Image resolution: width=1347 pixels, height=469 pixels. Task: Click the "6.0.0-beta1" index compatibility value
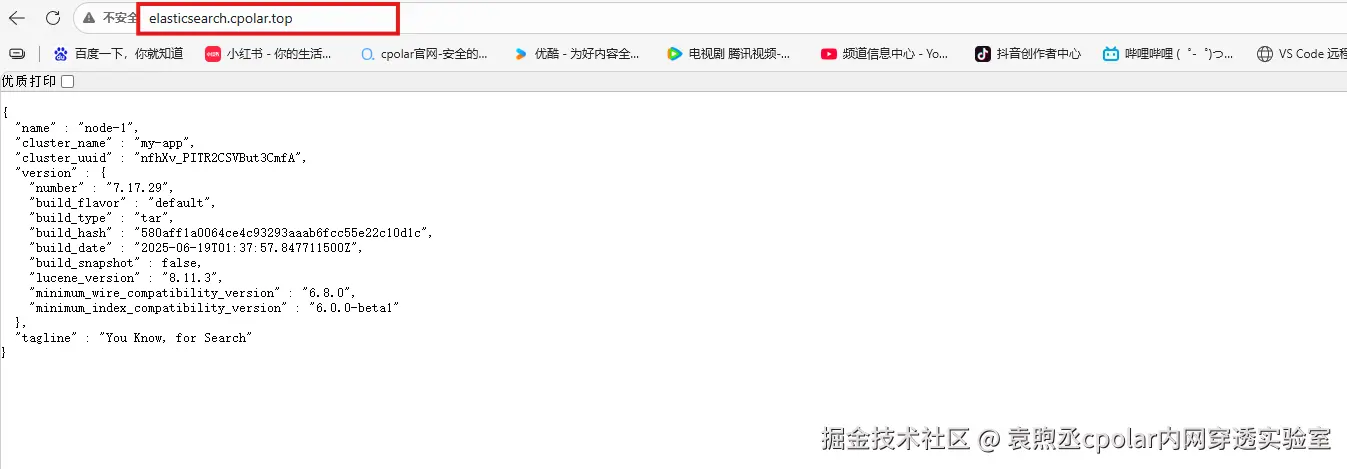click(x=354, y=308)
